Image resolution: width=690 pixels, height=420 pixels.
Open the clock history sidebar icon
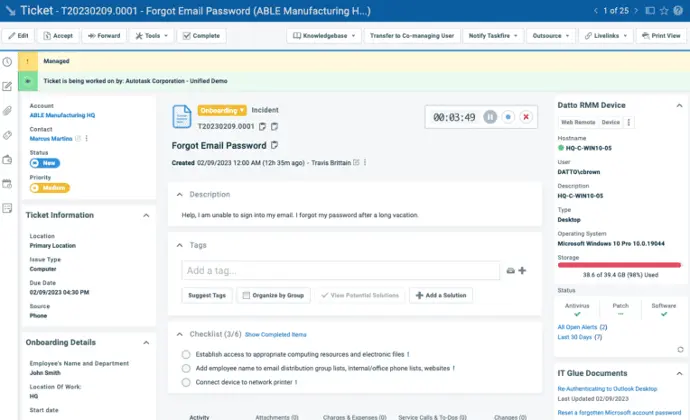click(x=7, y=62)
